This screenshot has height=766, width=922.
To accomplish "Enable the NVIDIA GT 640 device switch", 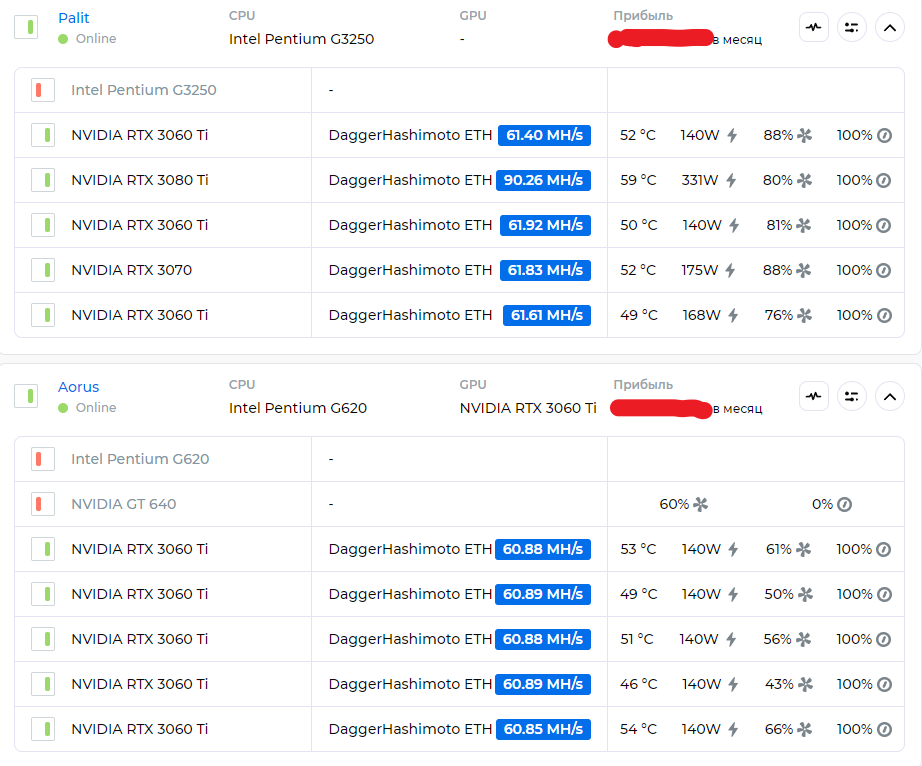I will (x=43, y=504).
